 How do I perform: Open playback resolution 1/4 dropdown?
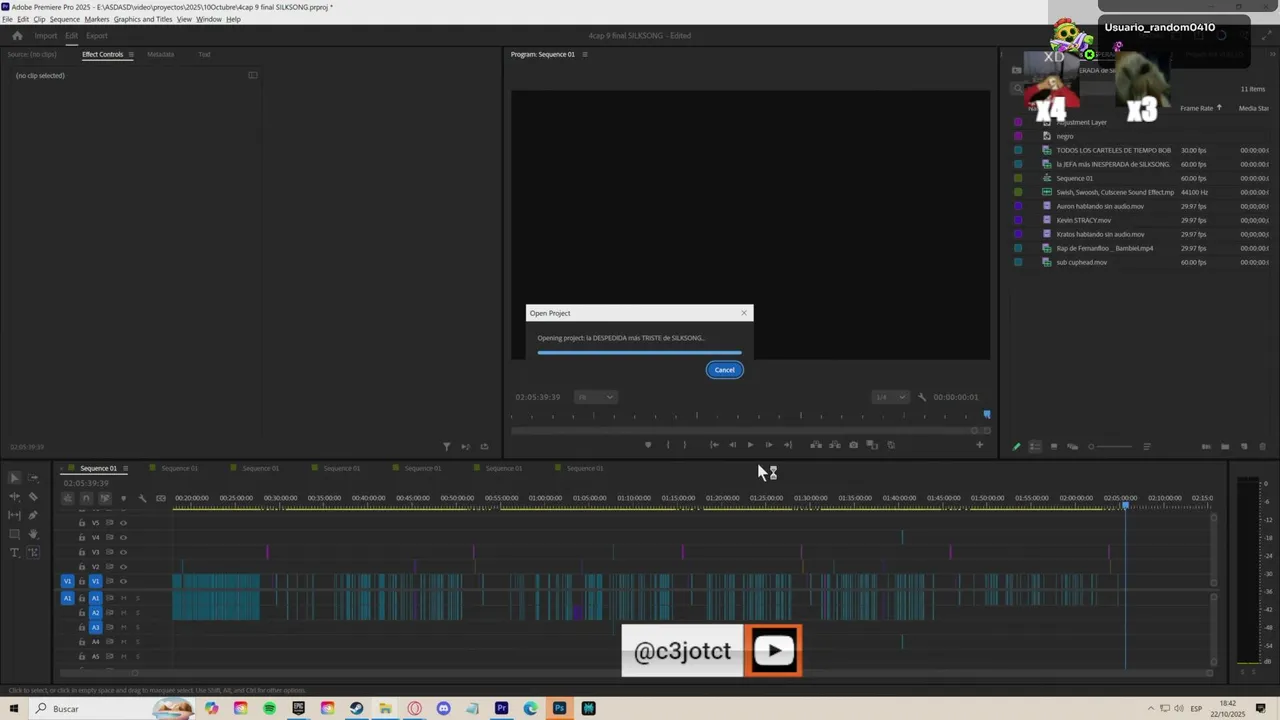click(x=889, y=397)
